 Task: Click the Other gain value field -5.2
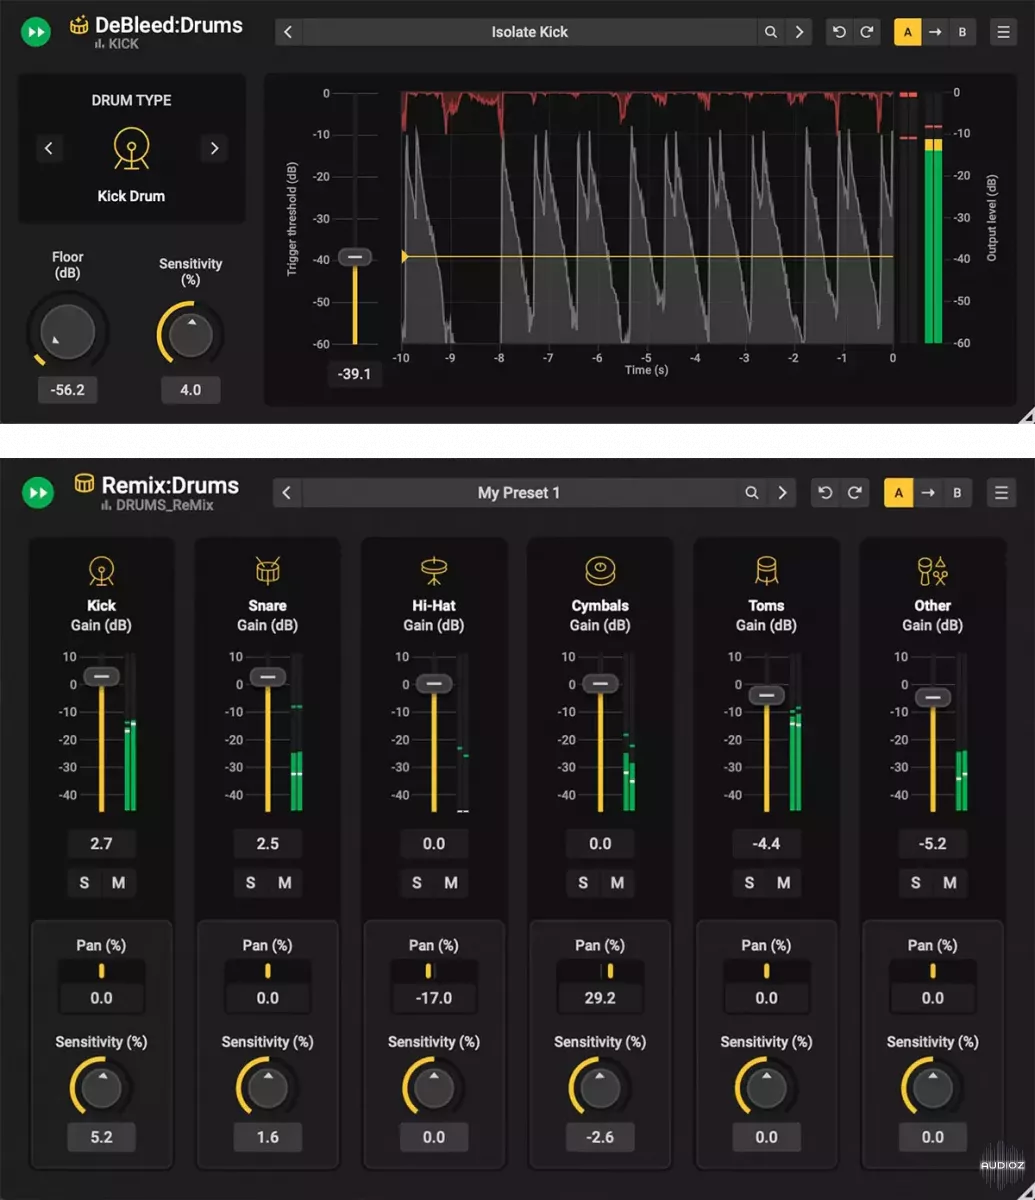click(x=933, y=844)
